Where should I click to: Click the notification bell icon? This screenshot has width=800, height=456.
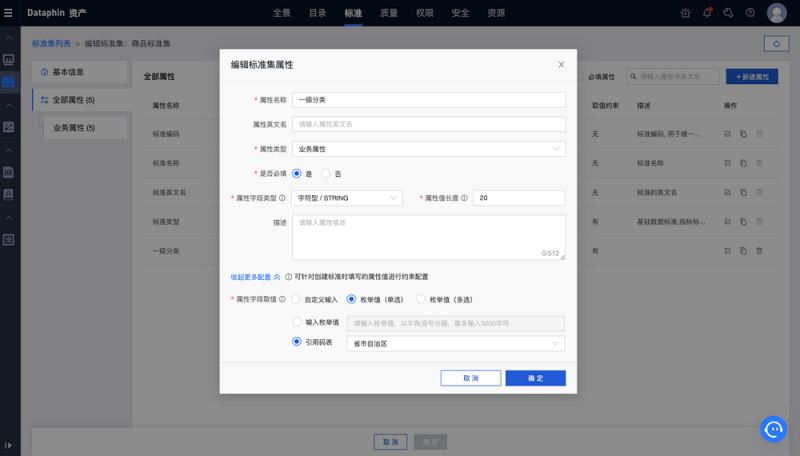tap(707, 13)
